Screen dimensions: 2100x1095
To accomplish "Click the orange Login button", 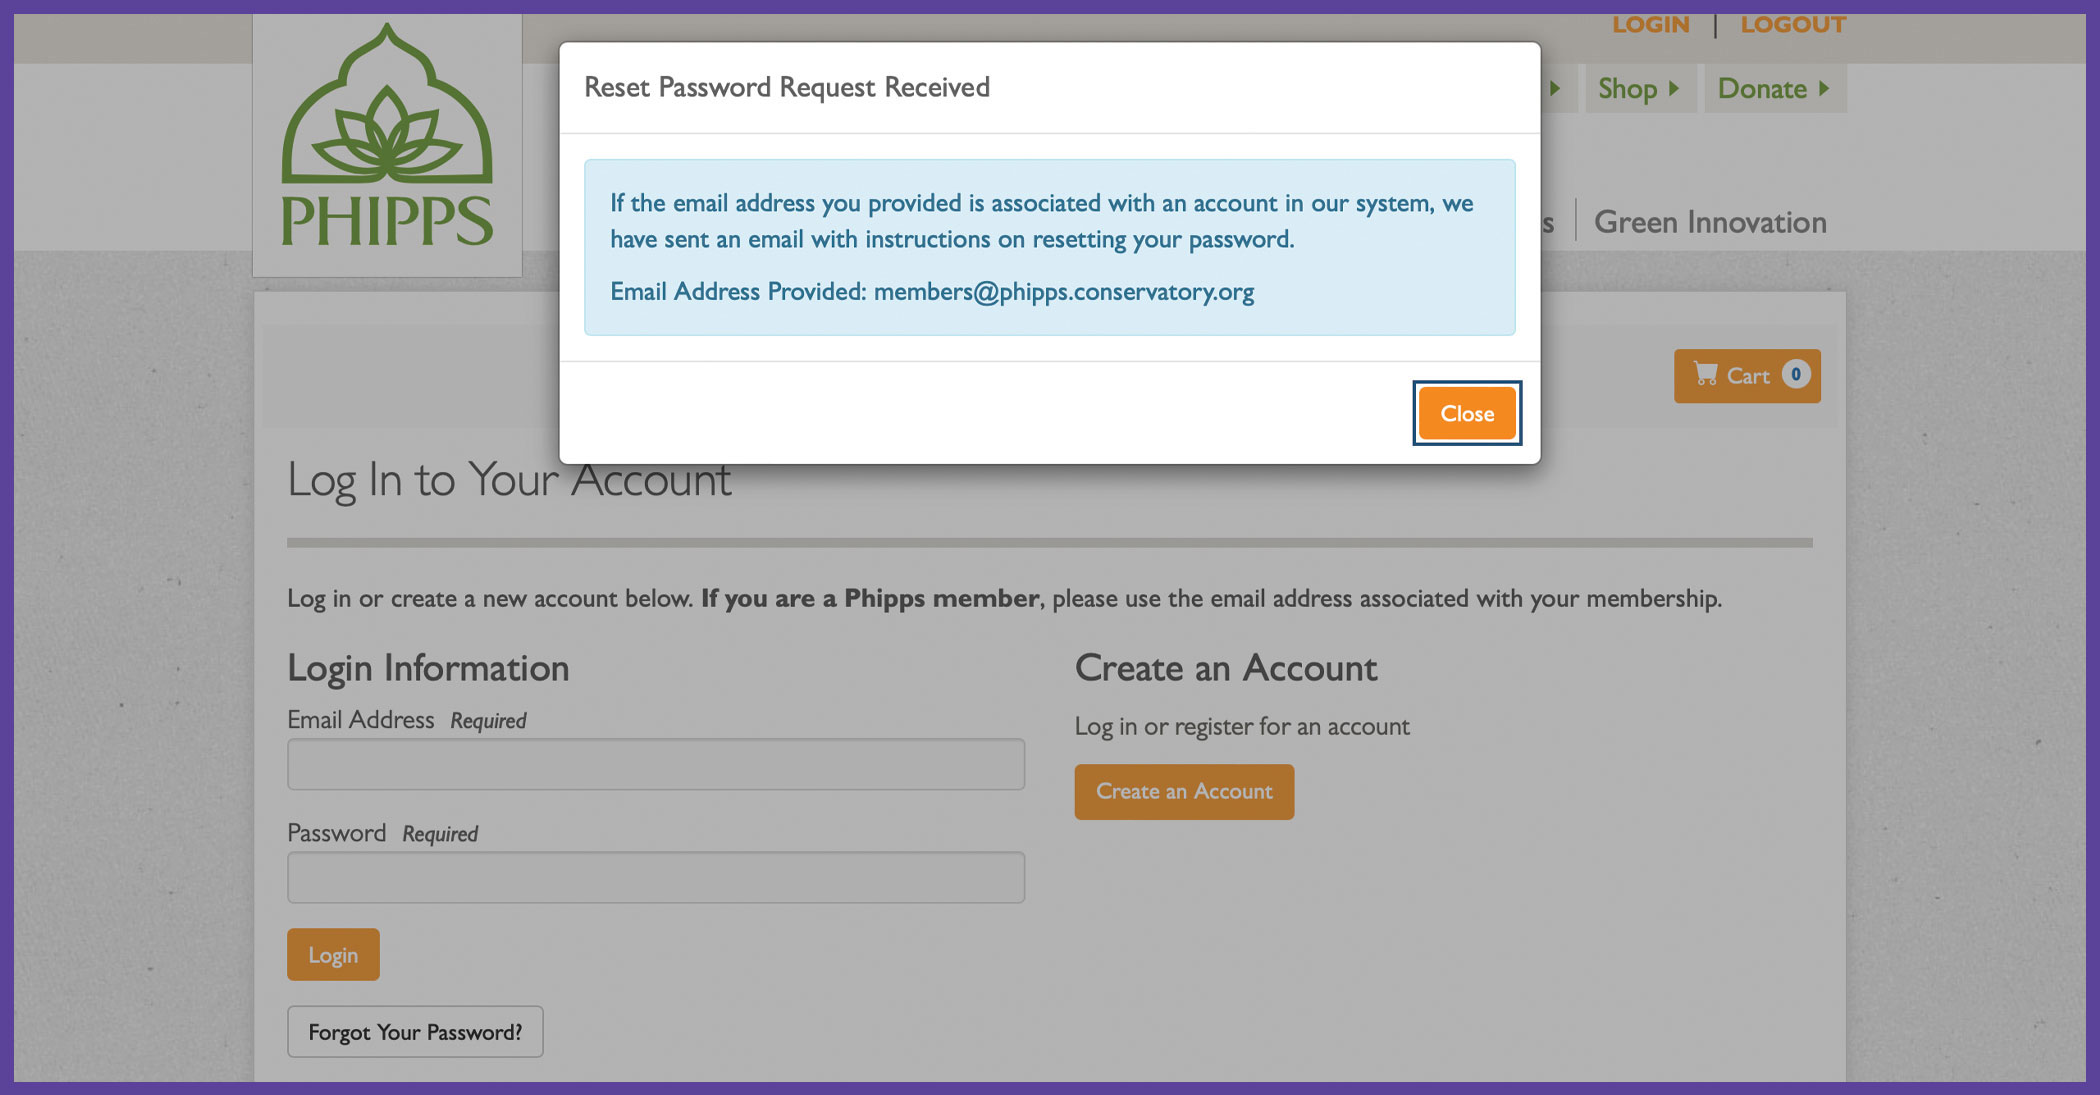I will click(x=333, y=954).
